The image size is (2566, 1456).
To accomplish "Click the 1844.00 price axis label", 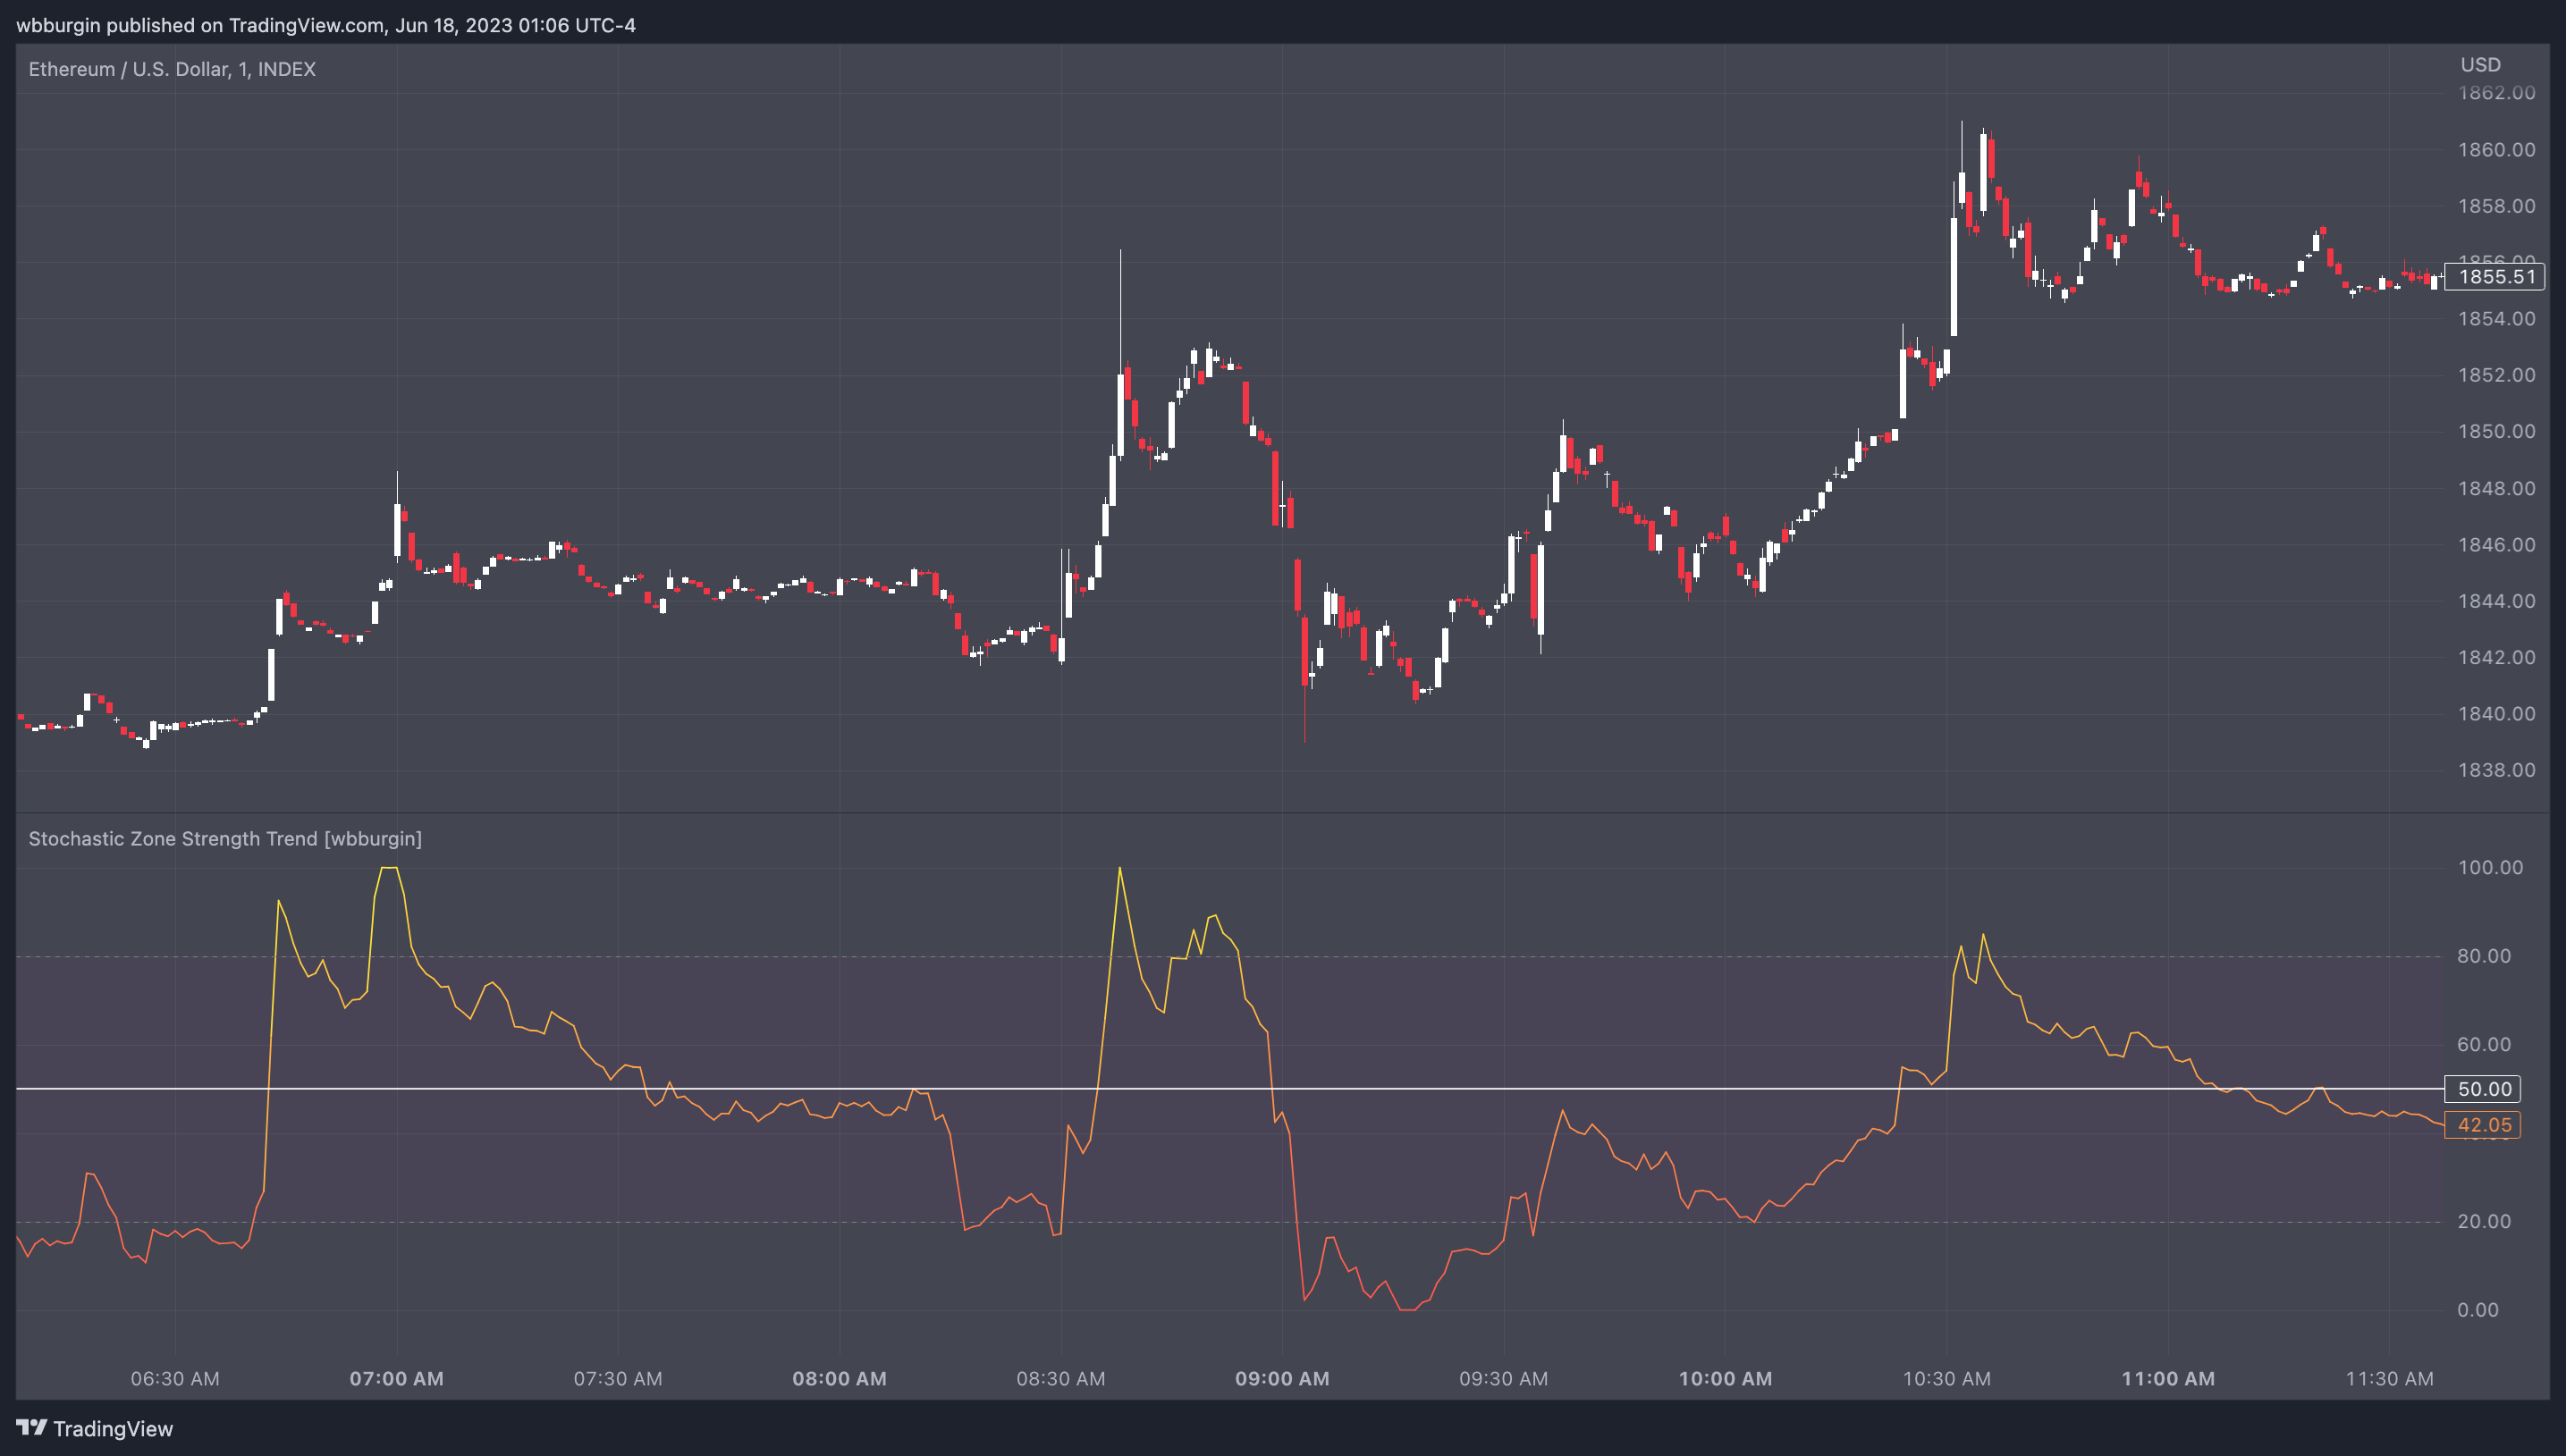I will pos(2496,601).
